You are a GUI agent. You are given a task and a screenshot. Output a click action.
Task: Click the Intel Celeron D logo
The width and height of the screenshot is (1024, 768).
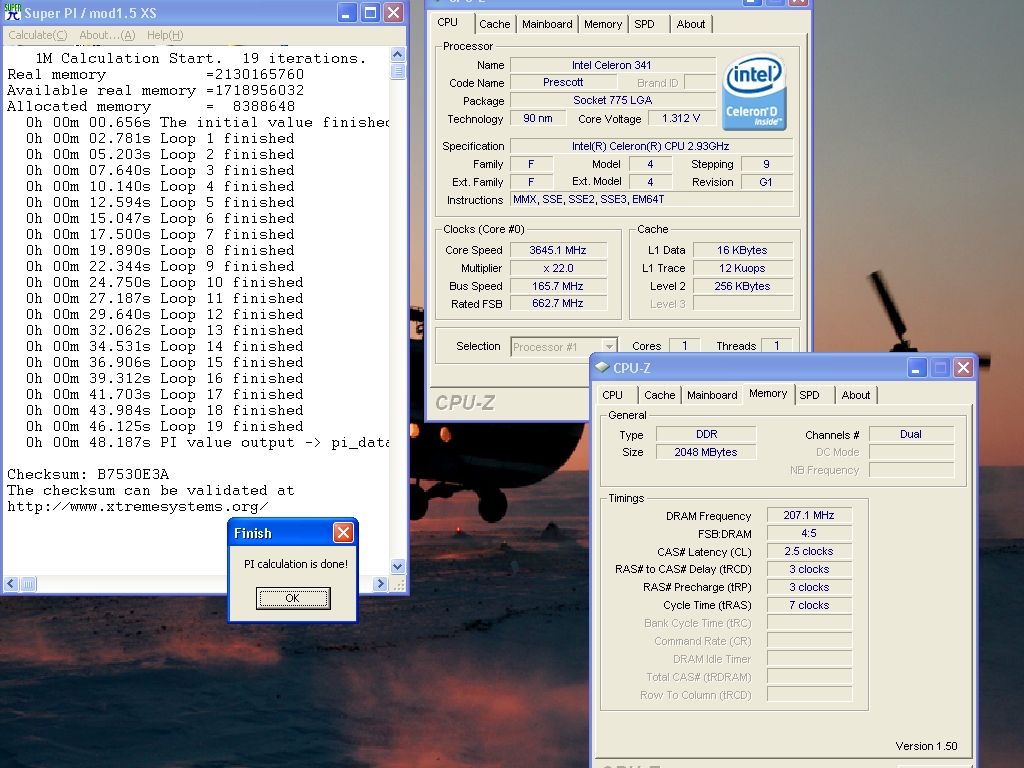coord(756,92)
